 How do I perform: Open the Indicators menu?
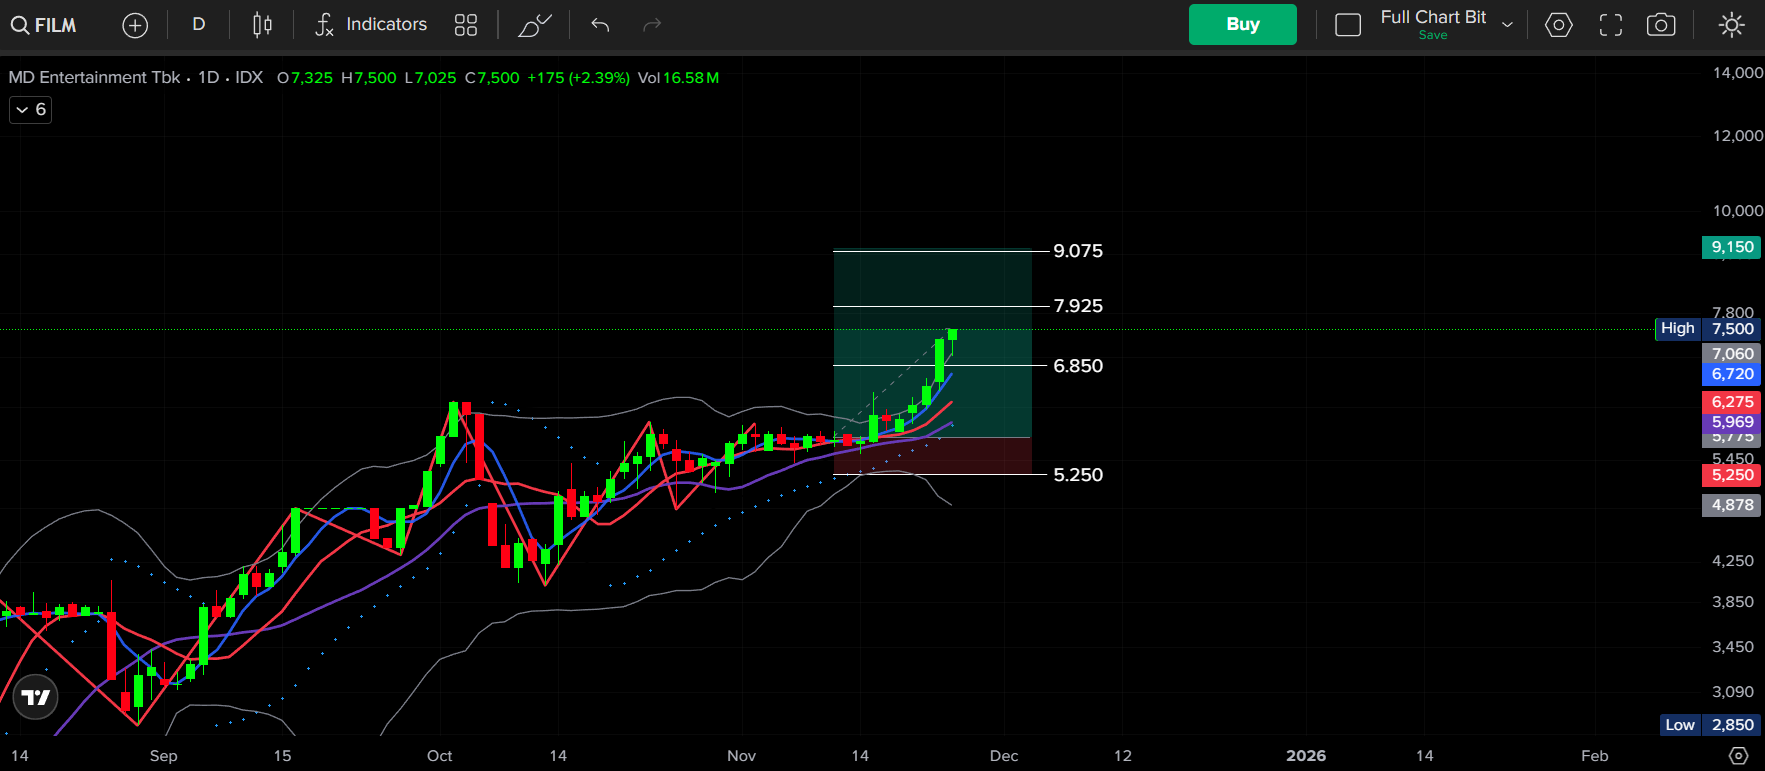click(x=371, y=25)
